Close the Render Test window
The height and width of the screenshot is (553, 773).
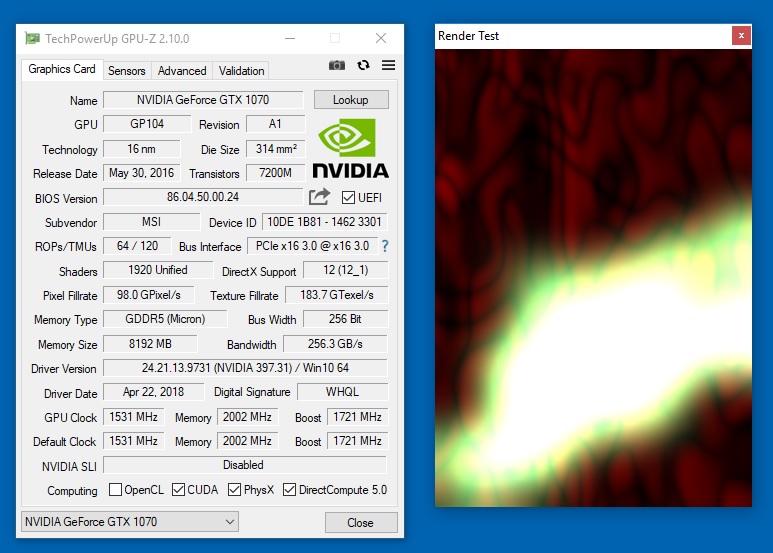pyautogui.click(x=741, y=35)
